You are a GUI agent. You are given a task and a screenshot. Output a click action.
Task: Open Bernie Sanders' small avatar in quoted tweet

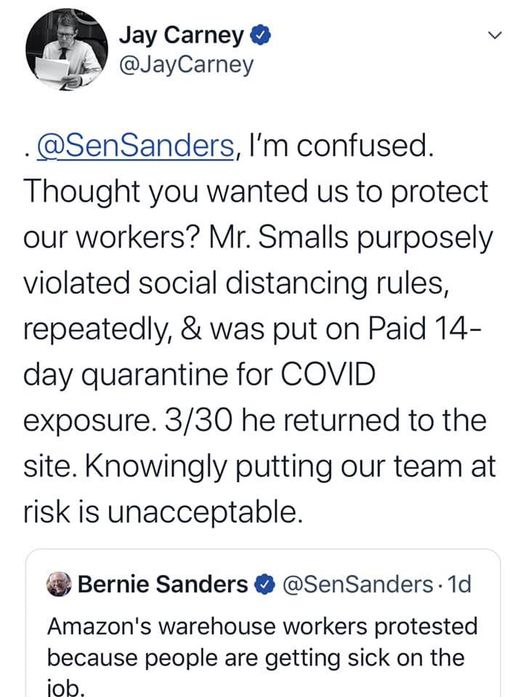point(59,585)
